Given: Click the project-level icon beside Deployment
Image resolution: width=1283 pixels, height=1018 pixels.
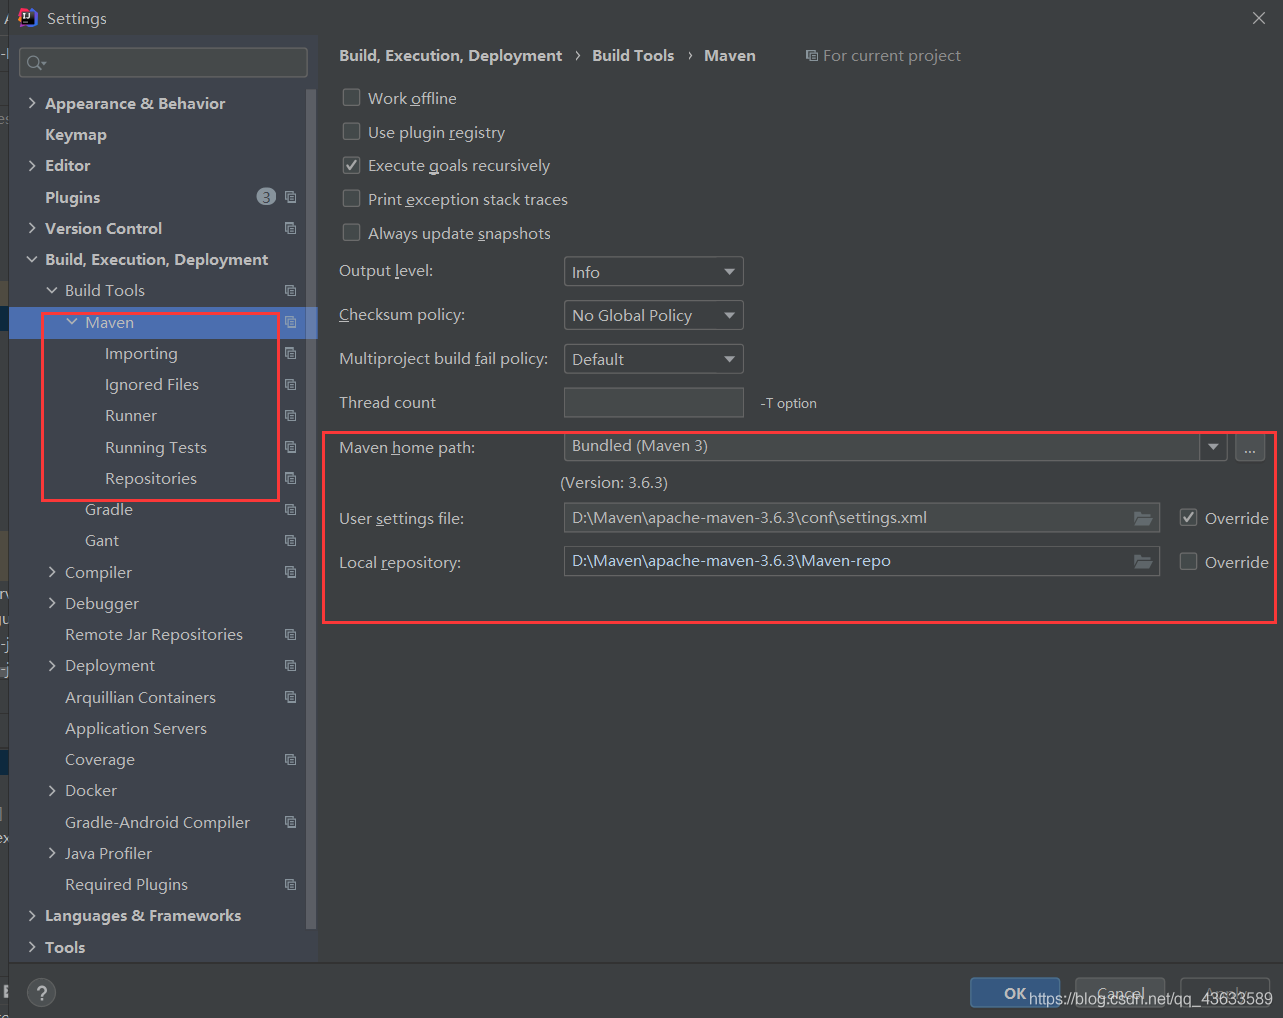Looking at the screenshot, I should click(x=290, y=665).
